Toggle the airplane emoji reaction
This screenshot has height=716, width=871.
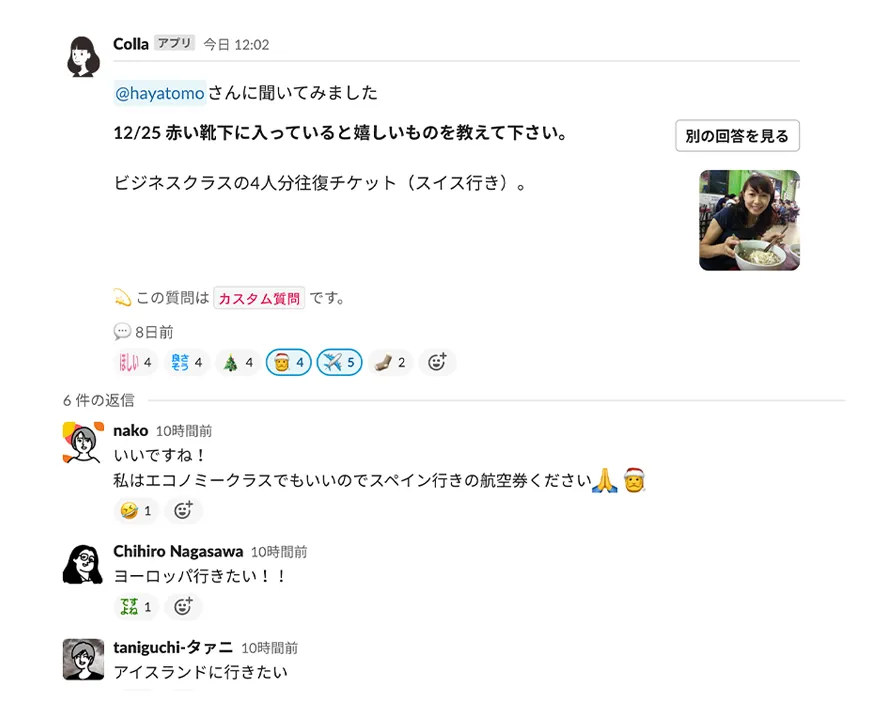click(339, 363)
